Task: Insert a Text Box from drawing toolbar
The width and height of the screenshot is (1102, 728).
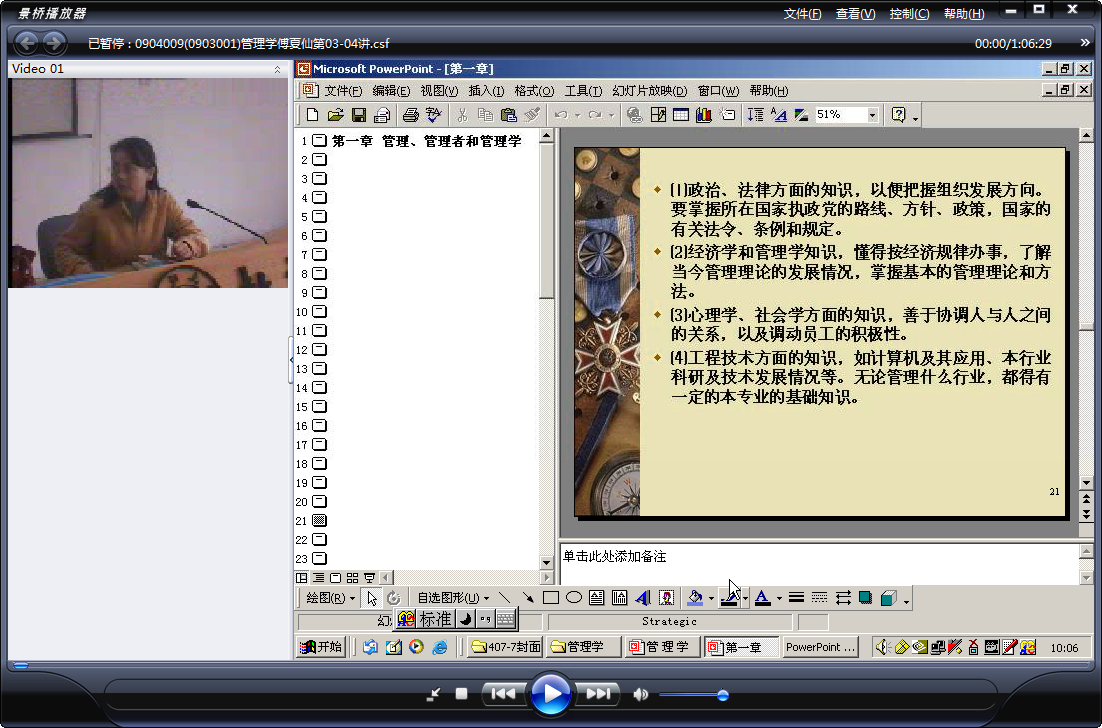Action: 597,598
